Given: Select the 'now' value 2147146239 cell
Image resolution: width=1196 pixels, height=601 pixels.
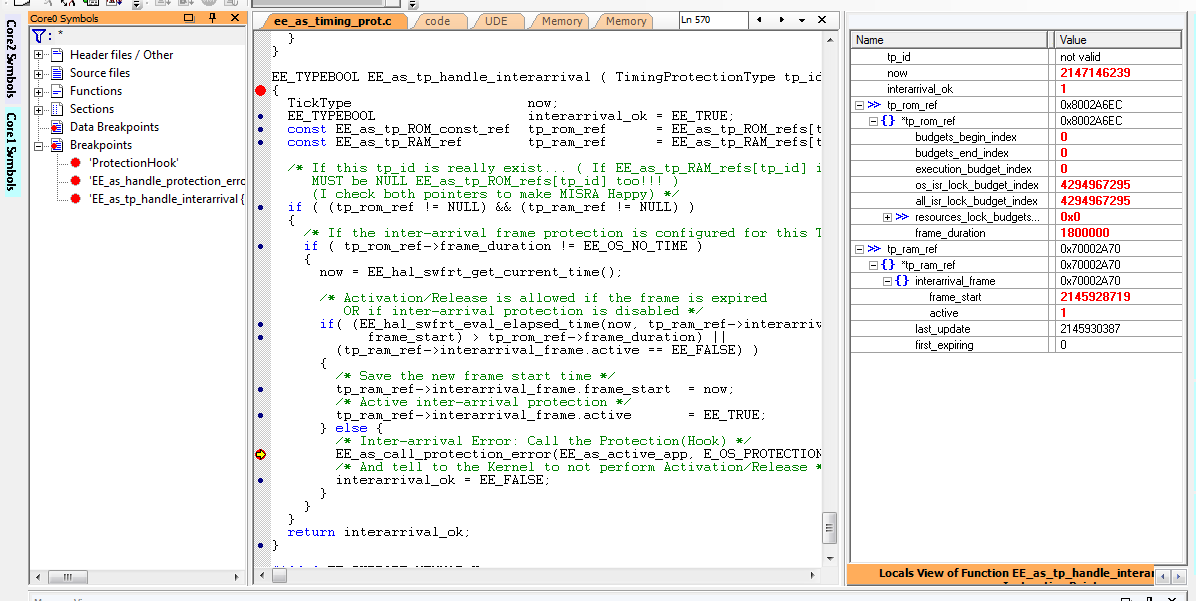Looking at the screenshot, I should click(x=1117, y=73).
